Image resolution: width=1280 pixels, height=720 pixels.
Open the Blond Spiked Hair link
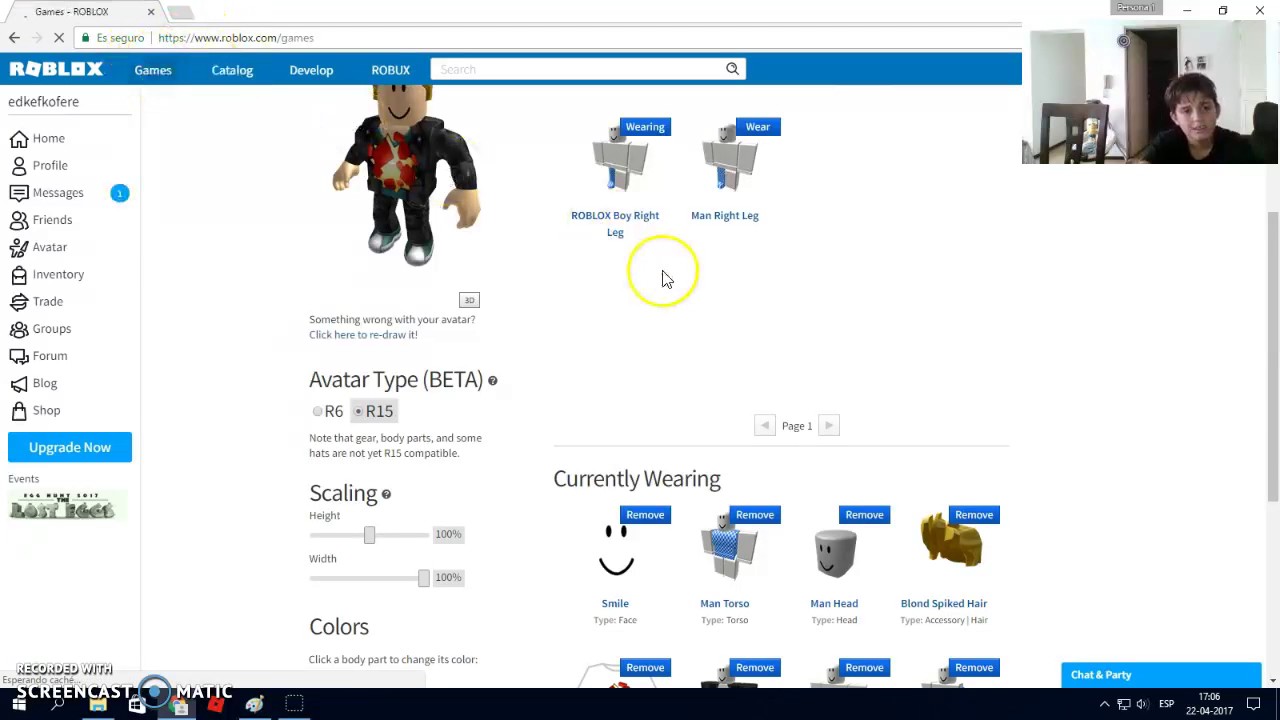point(944,603)
